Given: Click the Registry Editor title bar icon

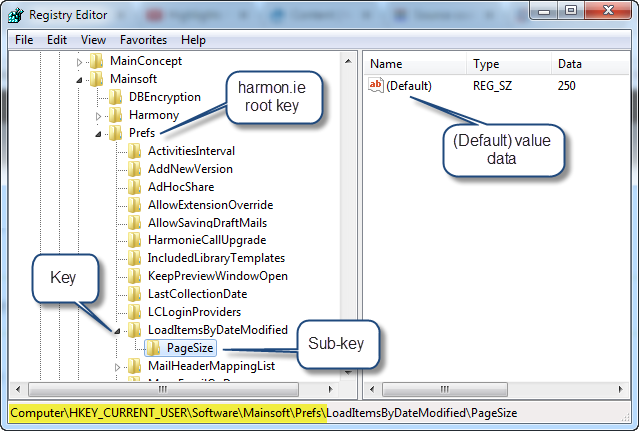Looking at the screenshot, I should [x=16, y=15].
